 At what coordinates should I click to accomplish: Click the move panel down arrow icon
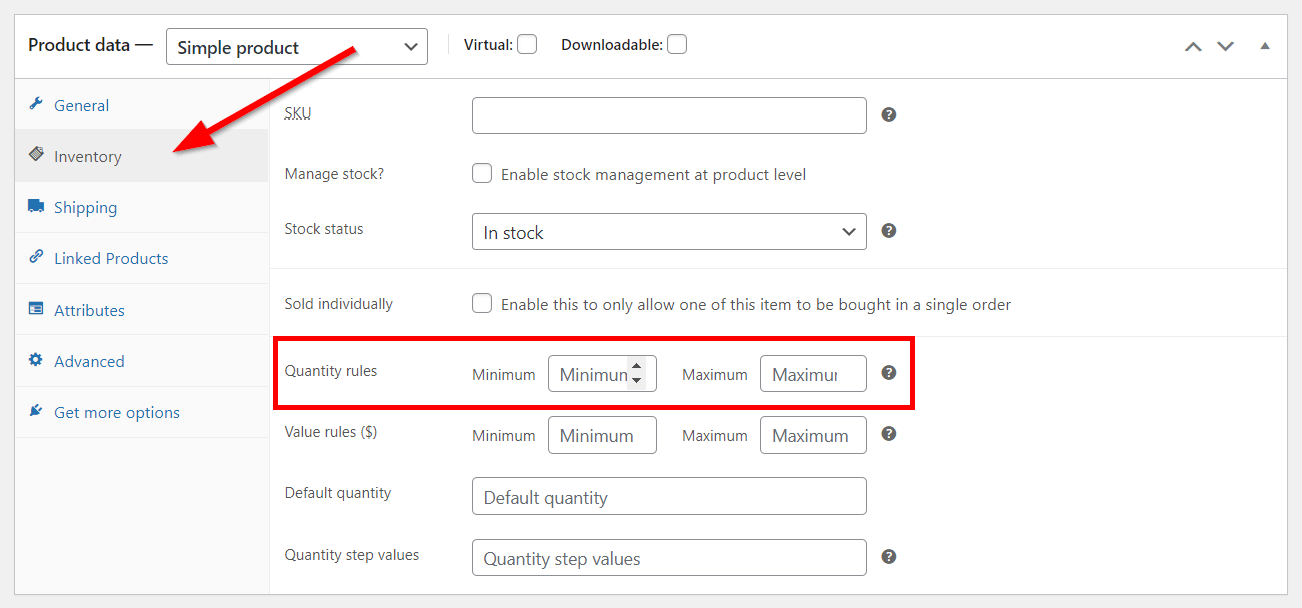click(x=1225, y=46)
